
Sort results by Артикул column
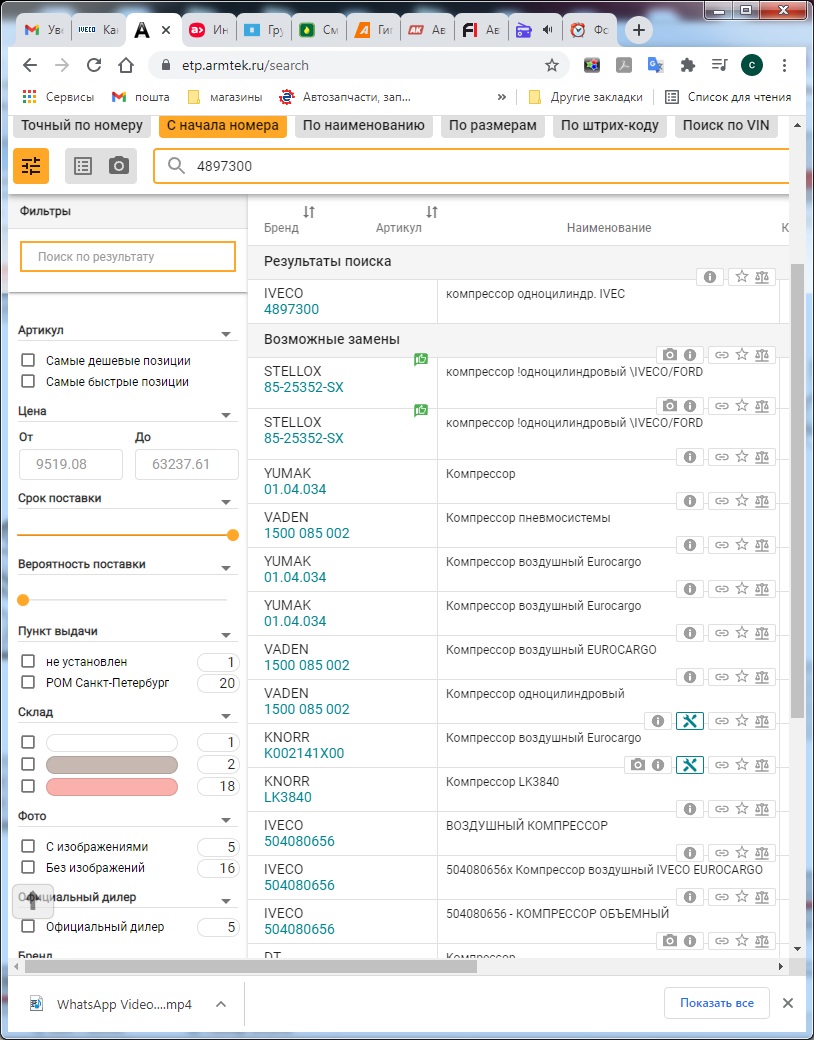[432, 212]
